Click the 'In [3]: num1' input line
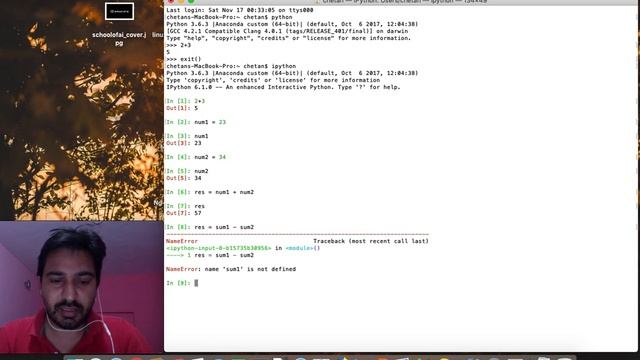This screenshot has width=640, height=360. tap(187, 136)
